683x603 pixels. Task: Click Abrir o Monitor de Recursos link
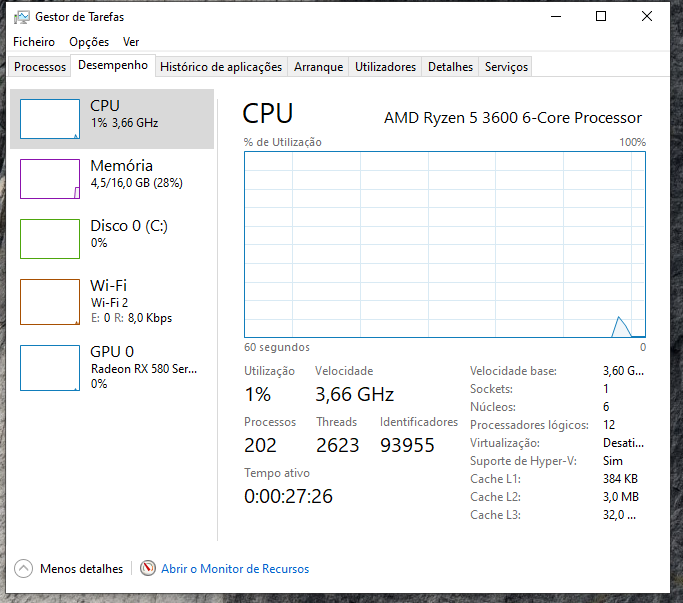point(235,569)
